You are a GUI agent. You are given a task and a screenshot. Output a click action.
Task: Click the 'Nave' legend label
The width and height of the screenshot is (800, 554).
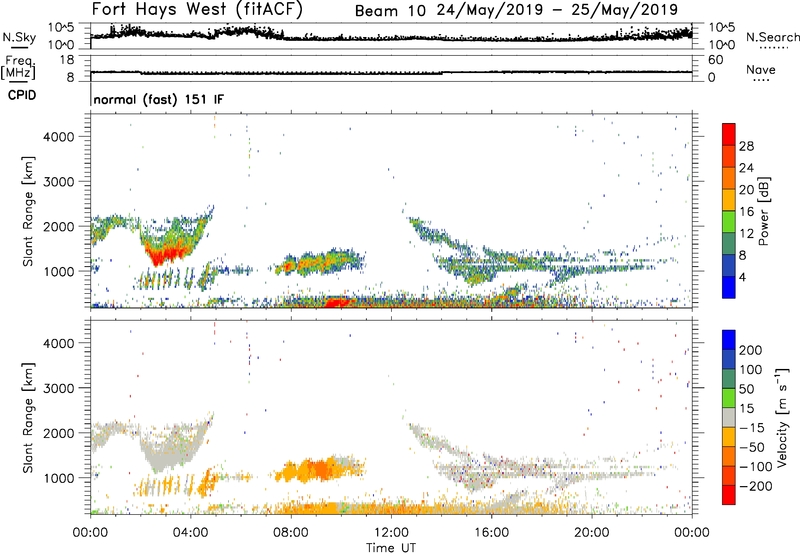pyautogui.click(x=760, y=69)
